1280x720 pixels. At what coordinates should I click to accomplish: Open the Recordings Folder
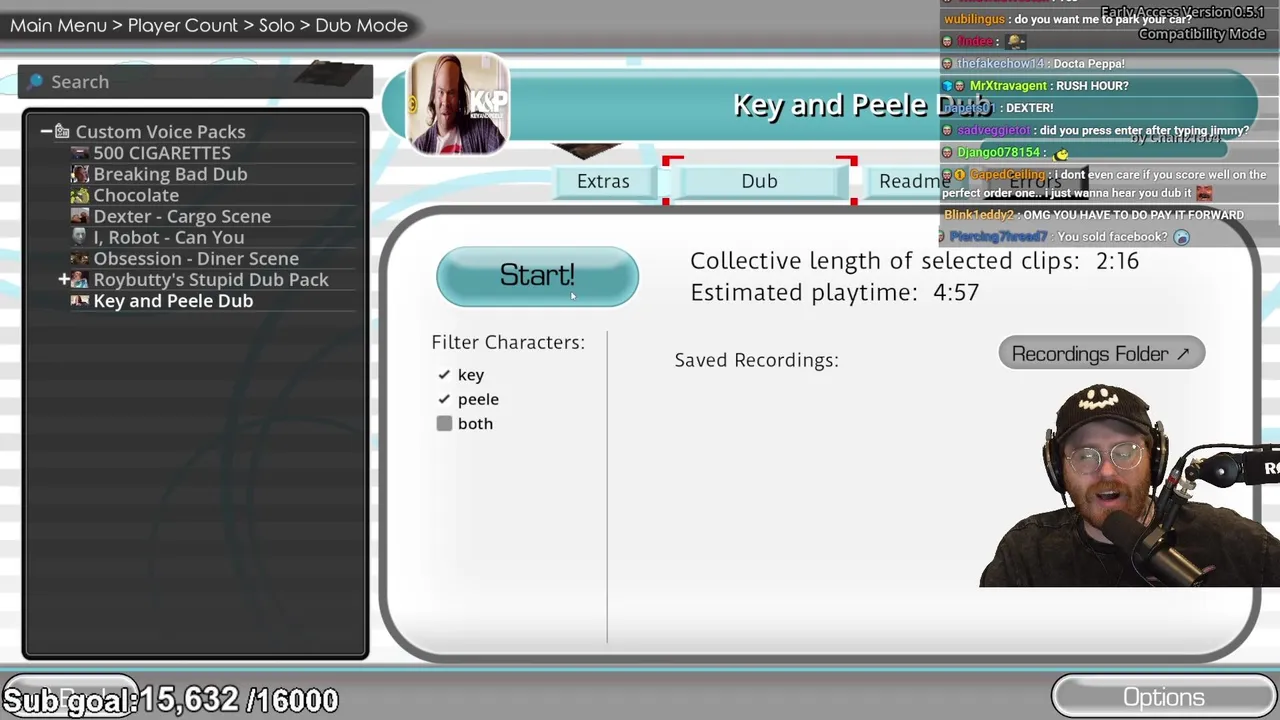coord(1101,353)
